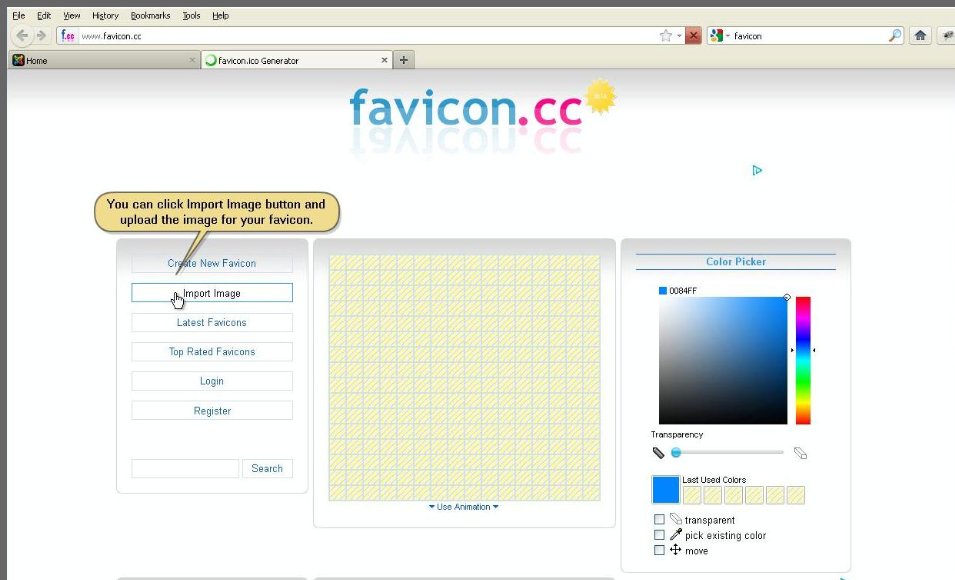Choose a hue on the rainbow hue bar
The image size is (955, 580).
[803, 361]
